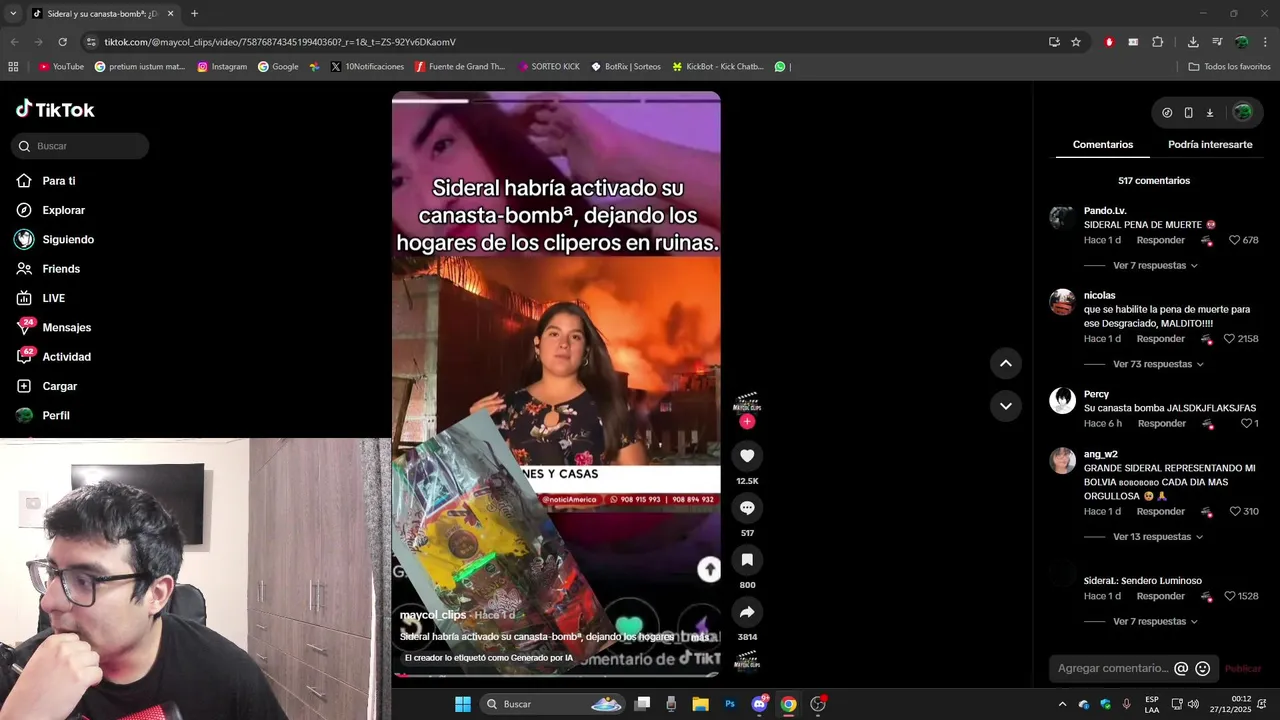Viewport: 1280px width, 720px height.
Task: Open the Windows Start menu
Action: pyautogui.click(x=463, y=704)
